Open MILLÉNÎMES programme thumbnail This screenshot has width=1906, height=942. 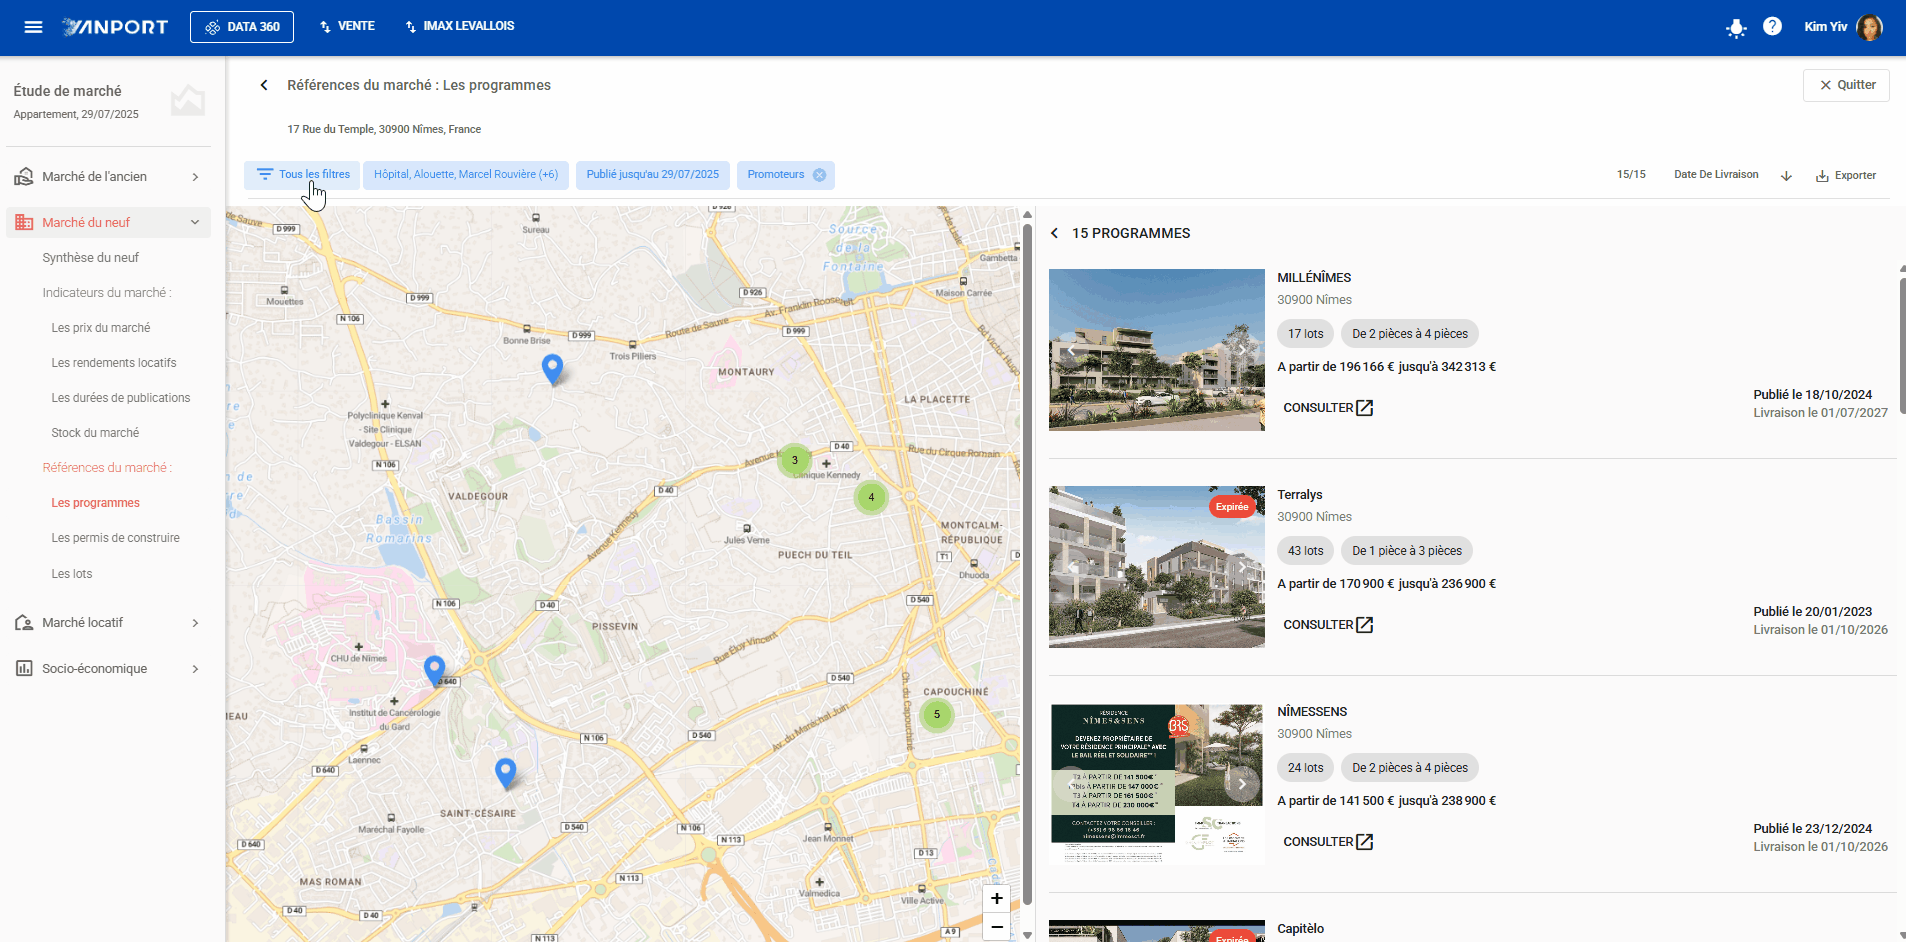(1157, 350)
